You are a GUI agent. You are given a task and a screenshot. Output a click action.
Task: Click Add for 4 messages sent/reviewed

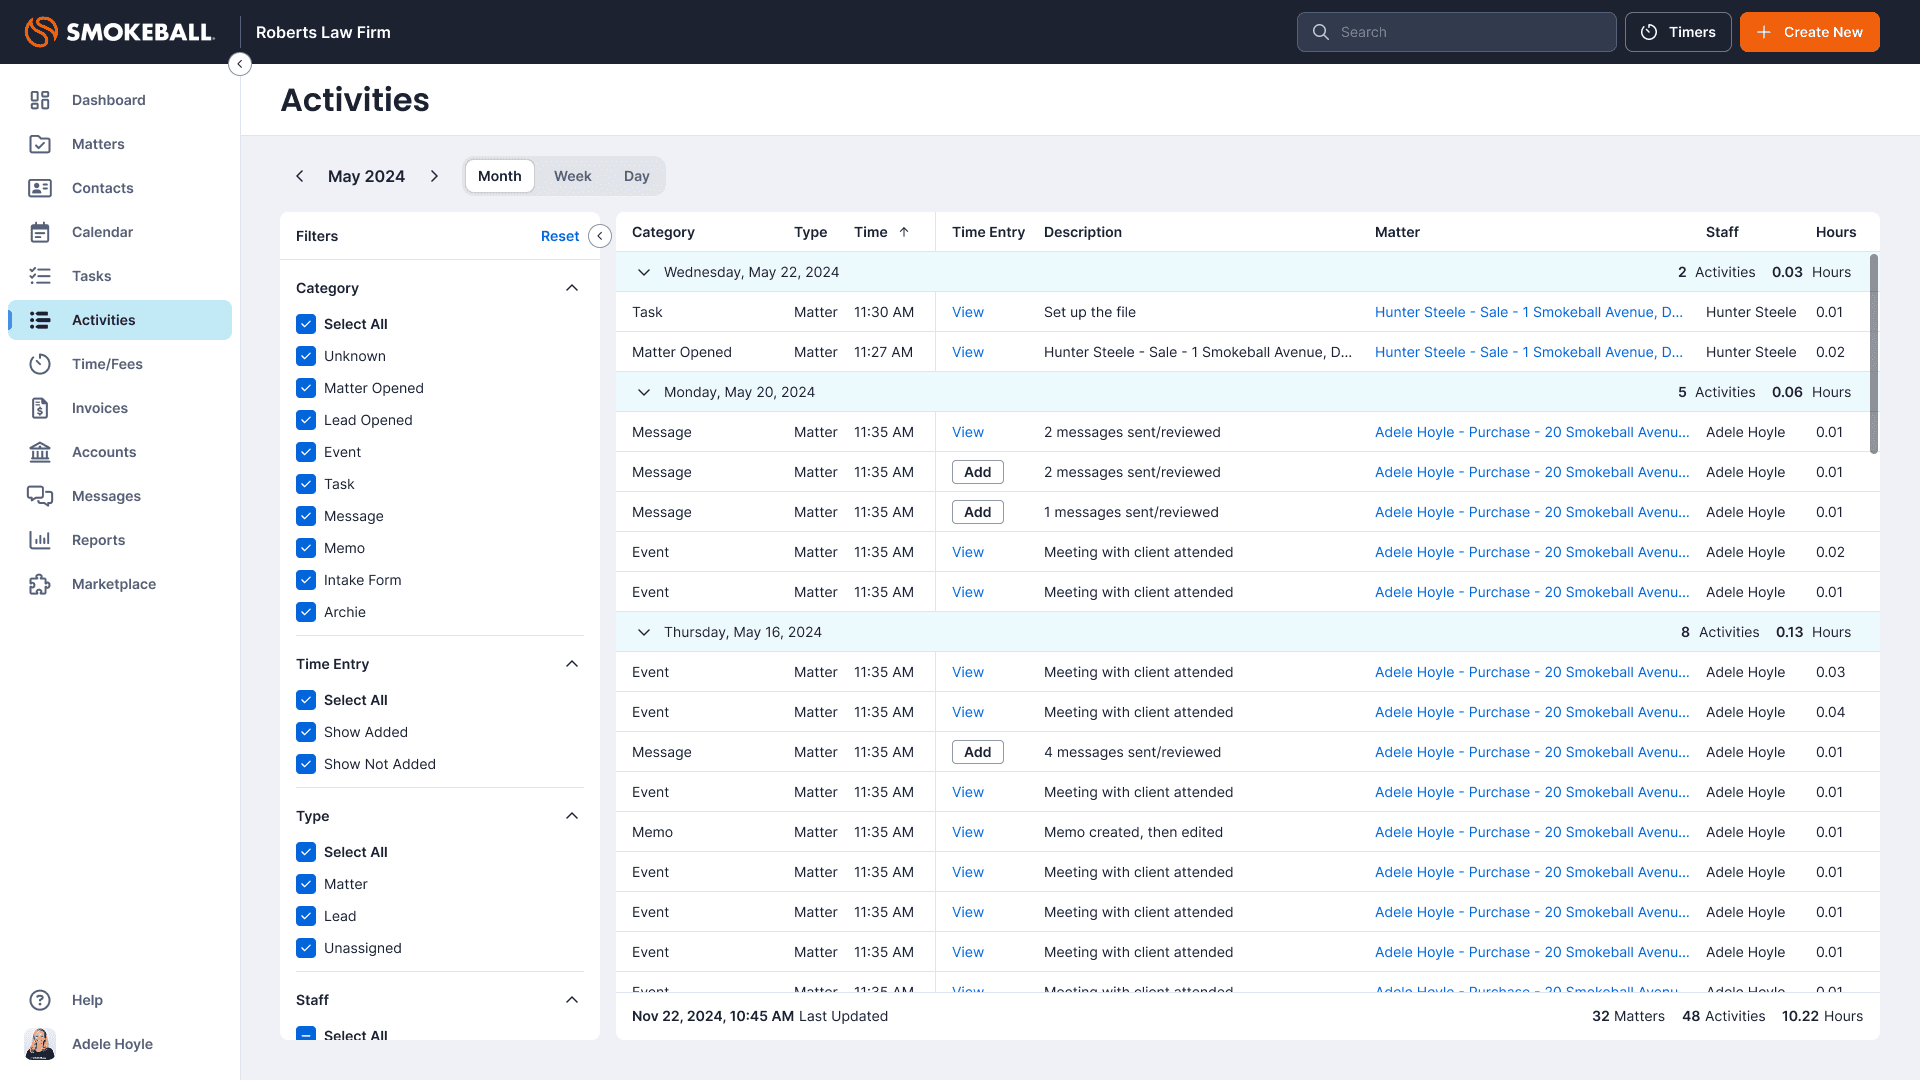(x=977, y=752)
